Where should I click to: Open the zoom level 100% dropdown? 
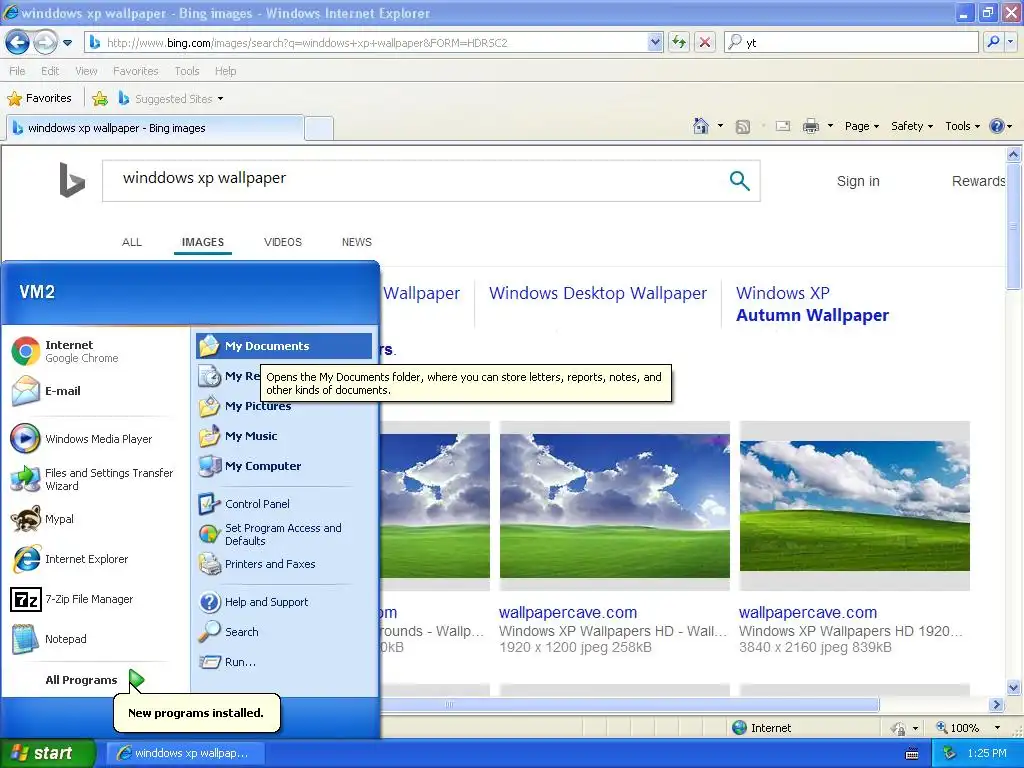point(997,728)
